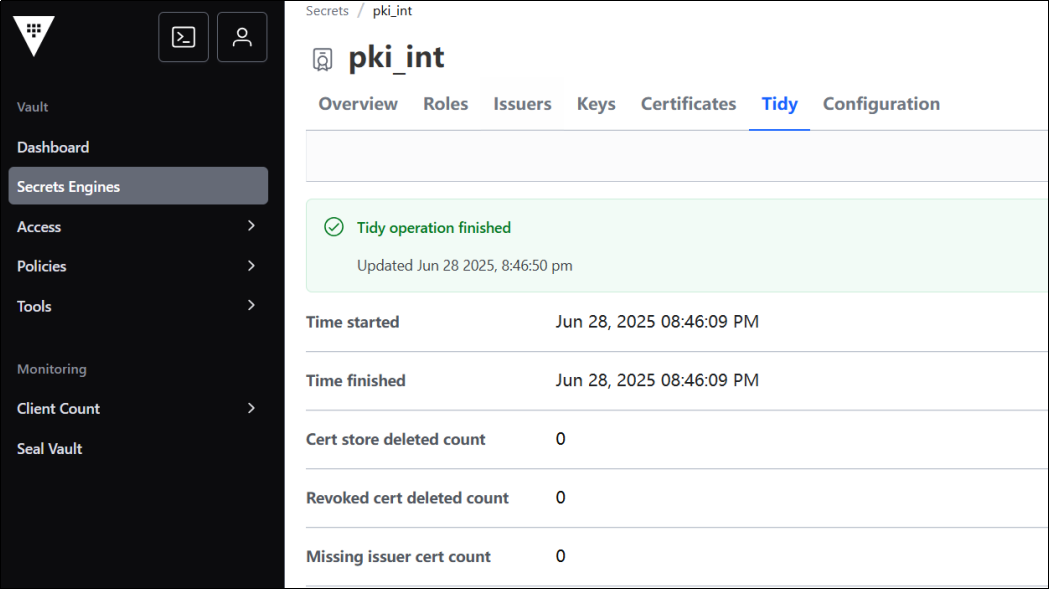Switch to the Overview tab
Viewport: 1050px width, 590px height.
coord(357,103)
